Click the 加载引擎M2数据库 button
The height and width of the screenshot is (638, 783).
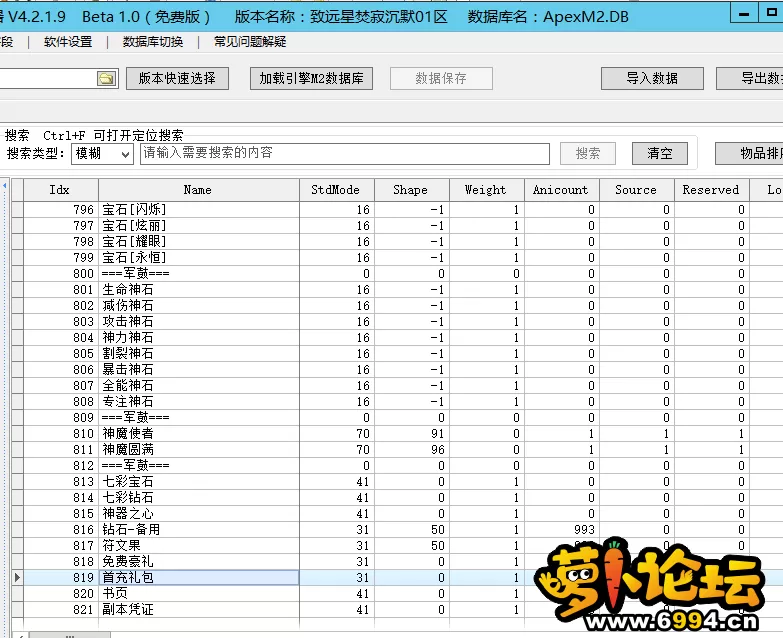pos(312,78)
